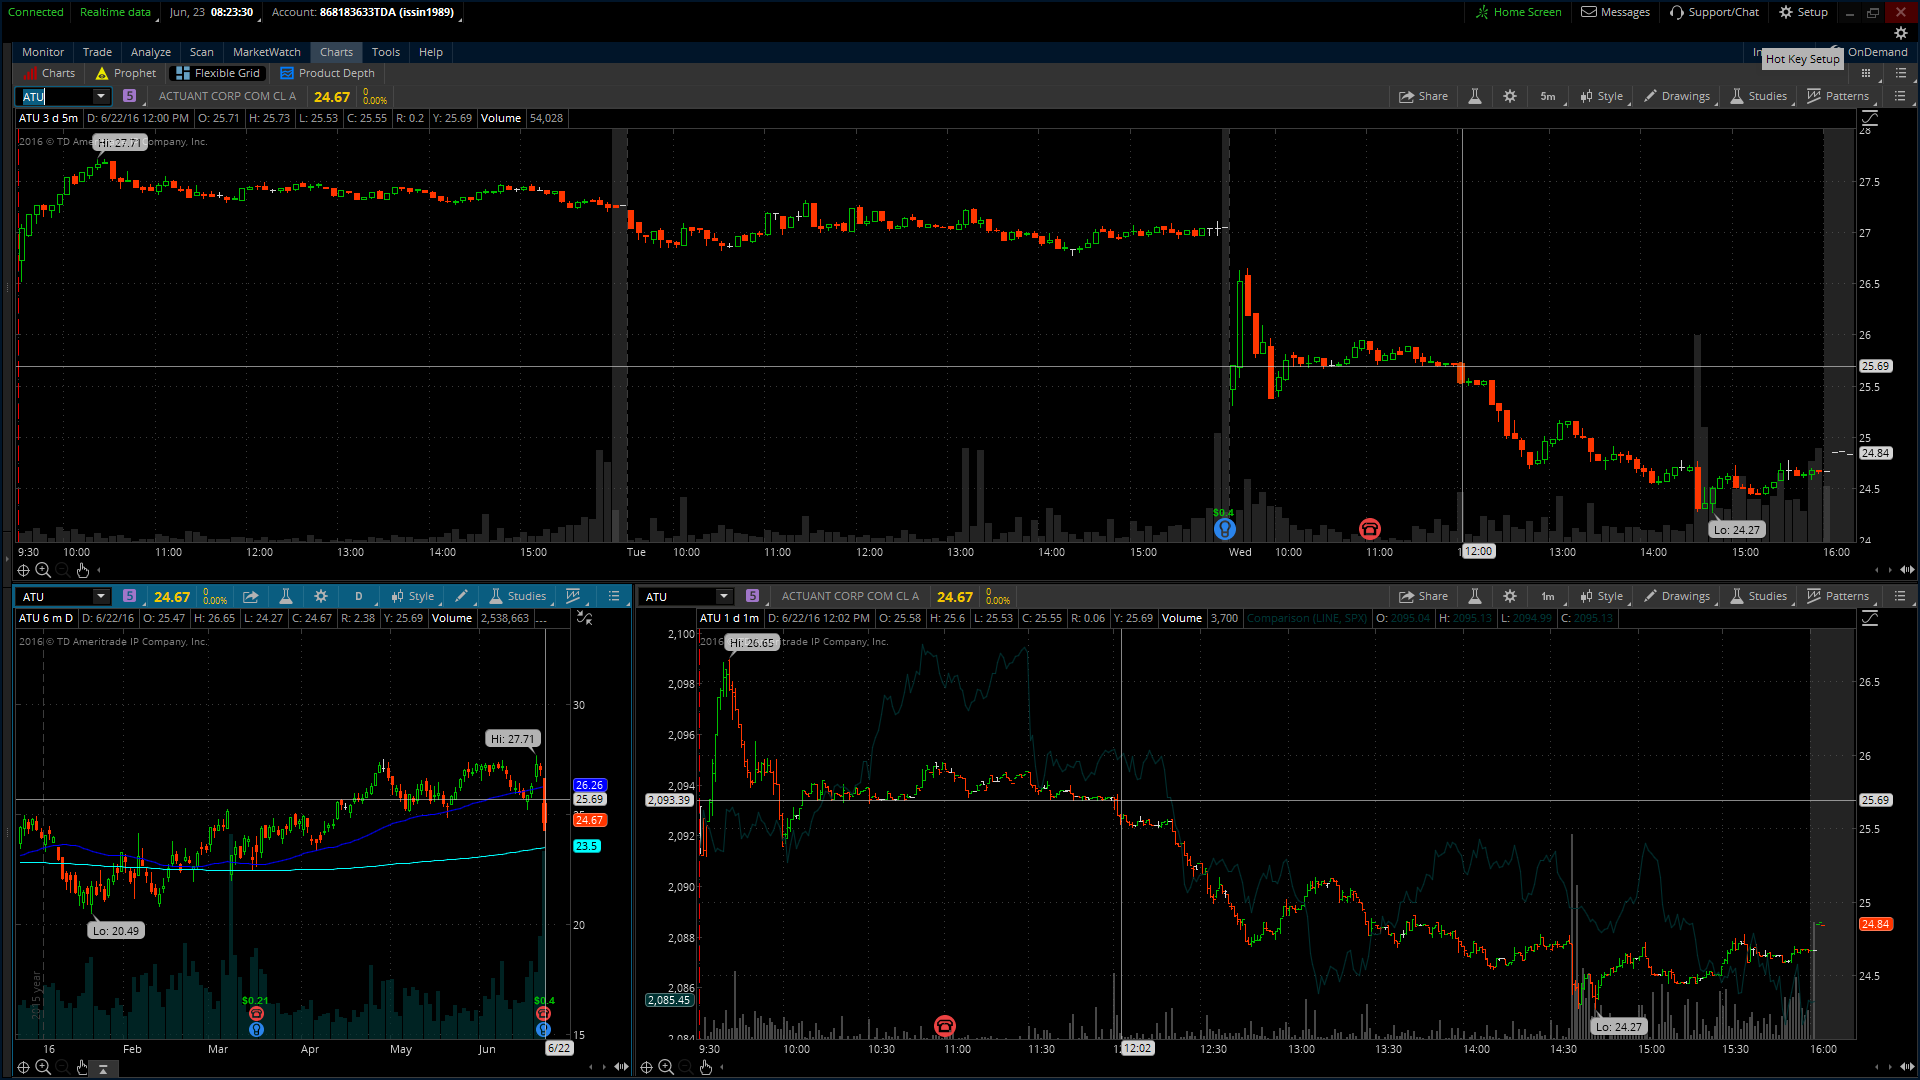
Task: Open the list menu beside grid layout icon
Action: click(x=1901, y=73)
